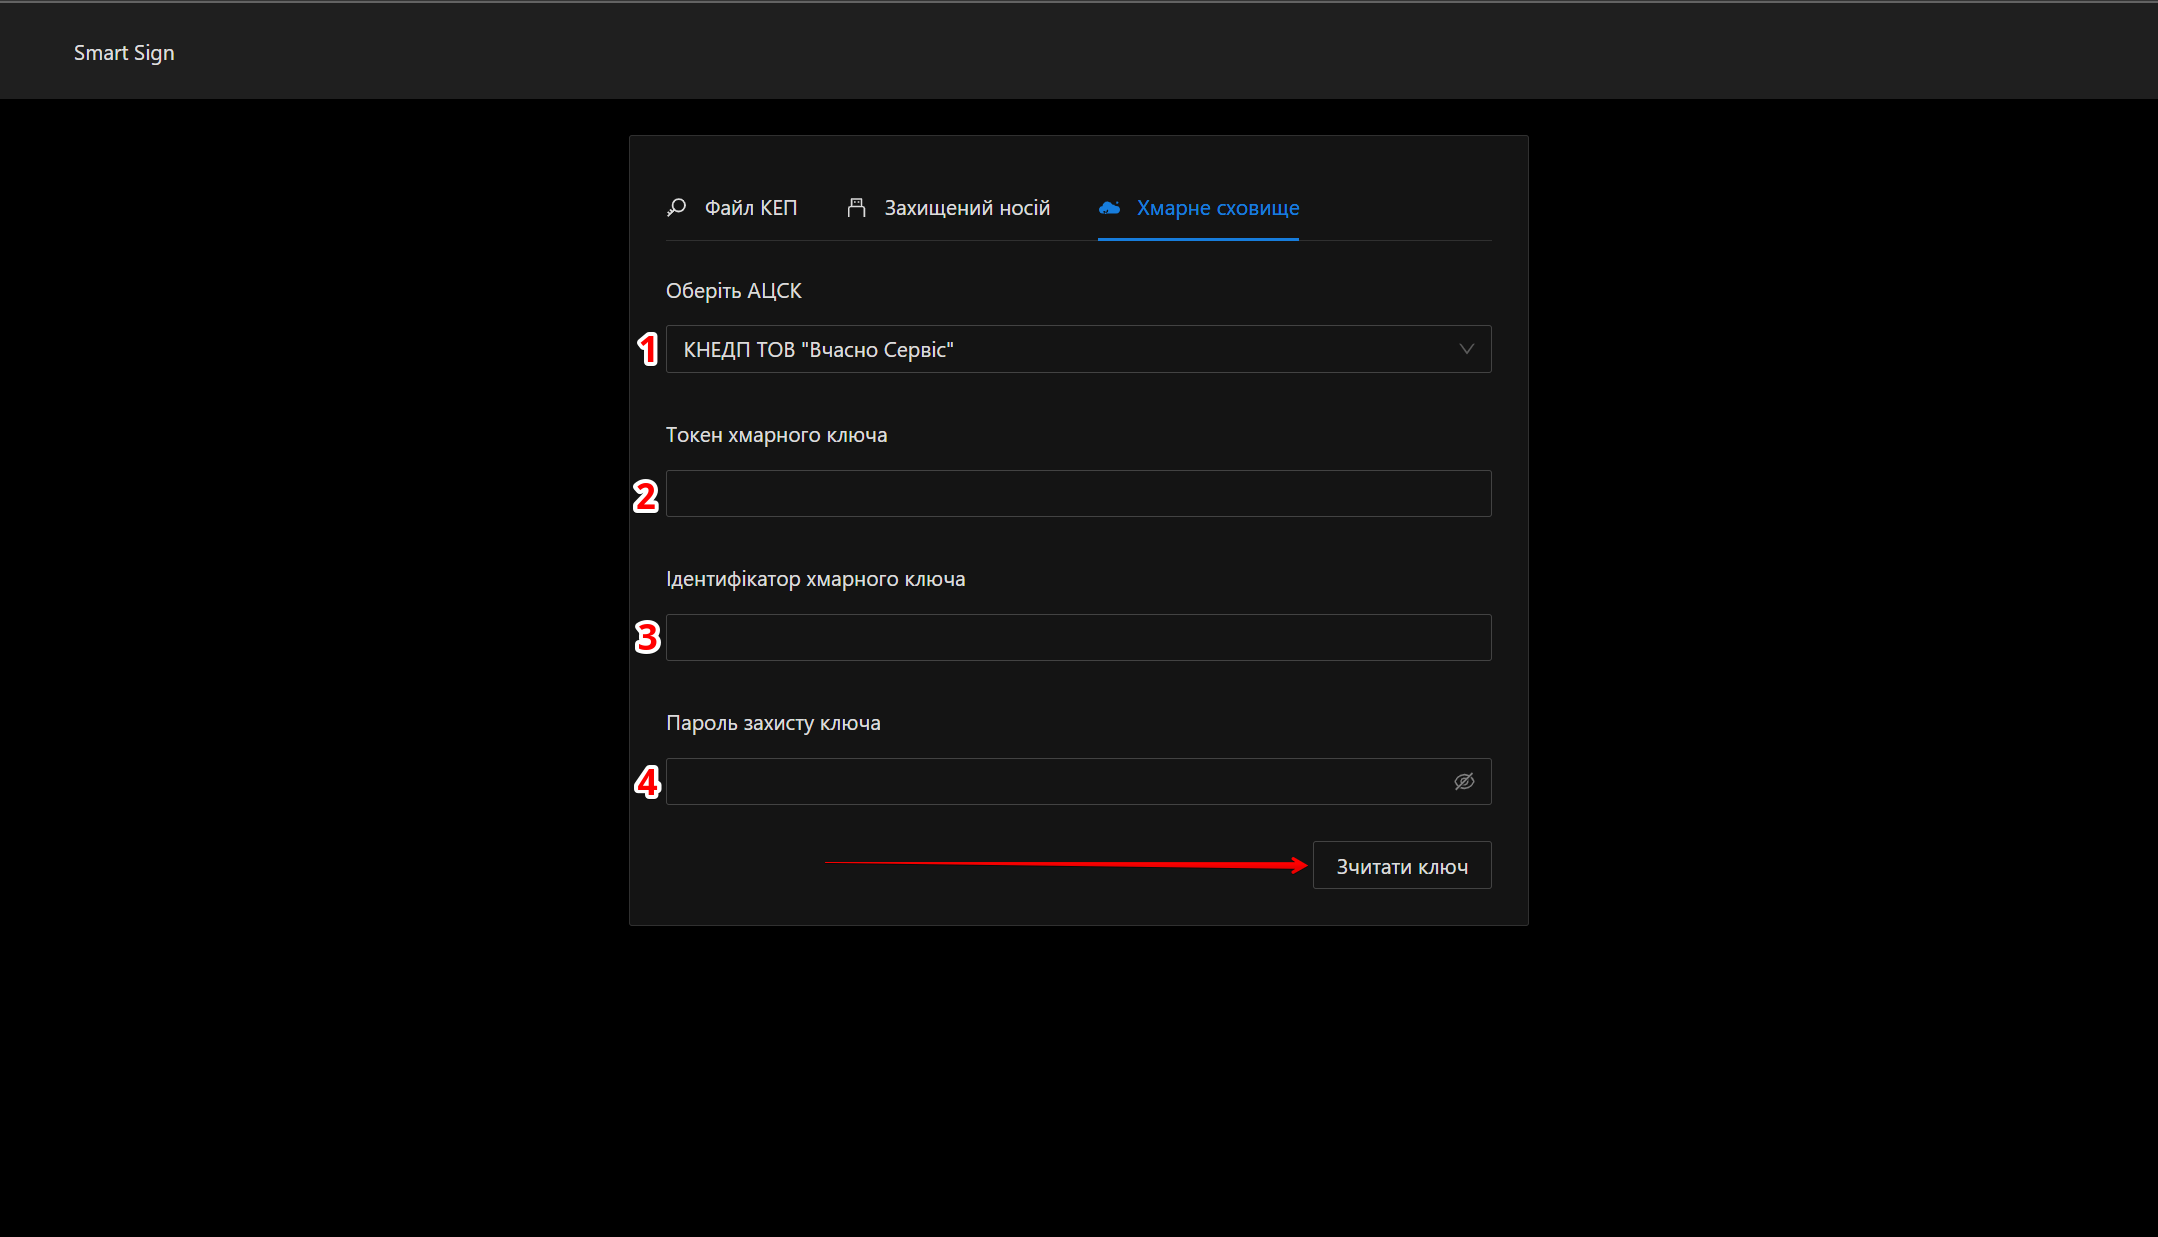The width and height of the screenshot is (2158, 1237).
Task: Click the red number 1 marker
Action: (x=648, y=349)
